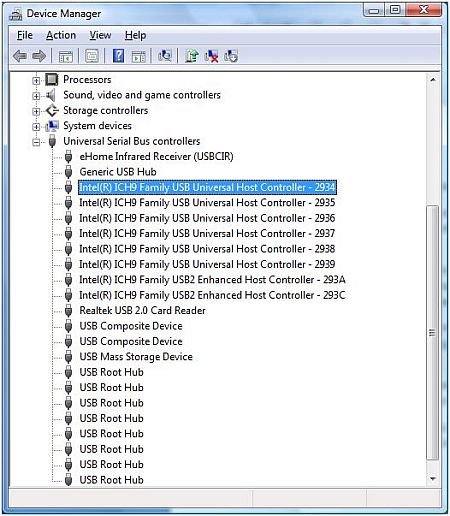Select eHome Infrared Receiver (USBCIR)

156,156
